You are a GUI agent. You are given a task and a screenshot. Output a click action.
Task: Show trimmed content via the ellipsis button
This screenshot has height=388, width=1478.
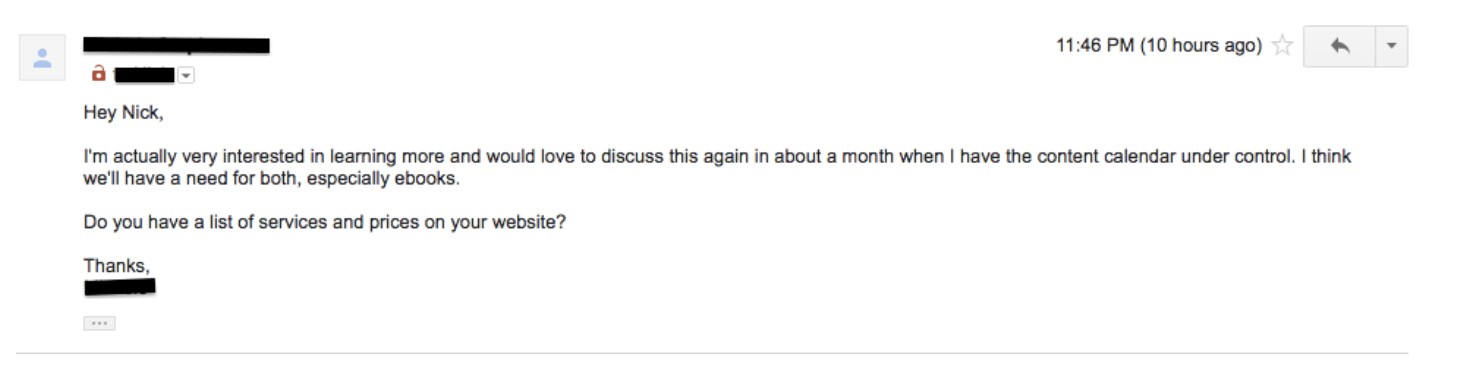click(x=99, y=323)
